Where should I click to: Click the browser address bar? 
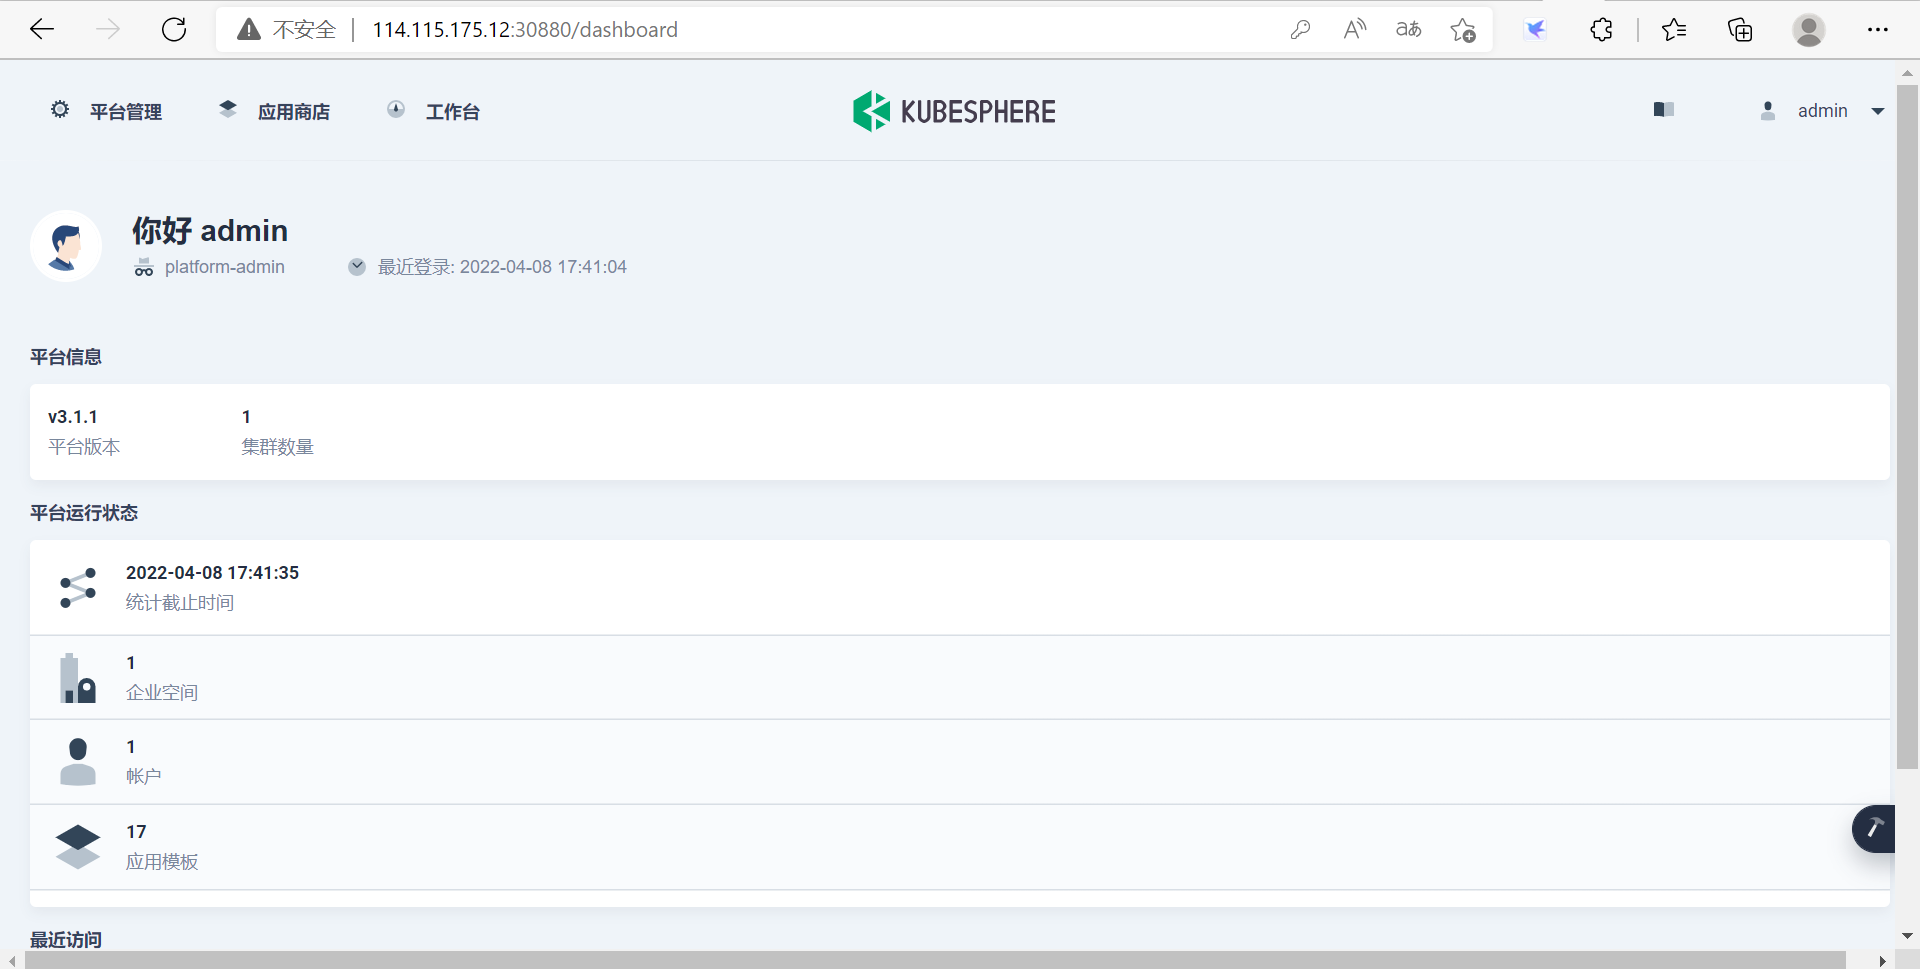[x=700, y=29]
